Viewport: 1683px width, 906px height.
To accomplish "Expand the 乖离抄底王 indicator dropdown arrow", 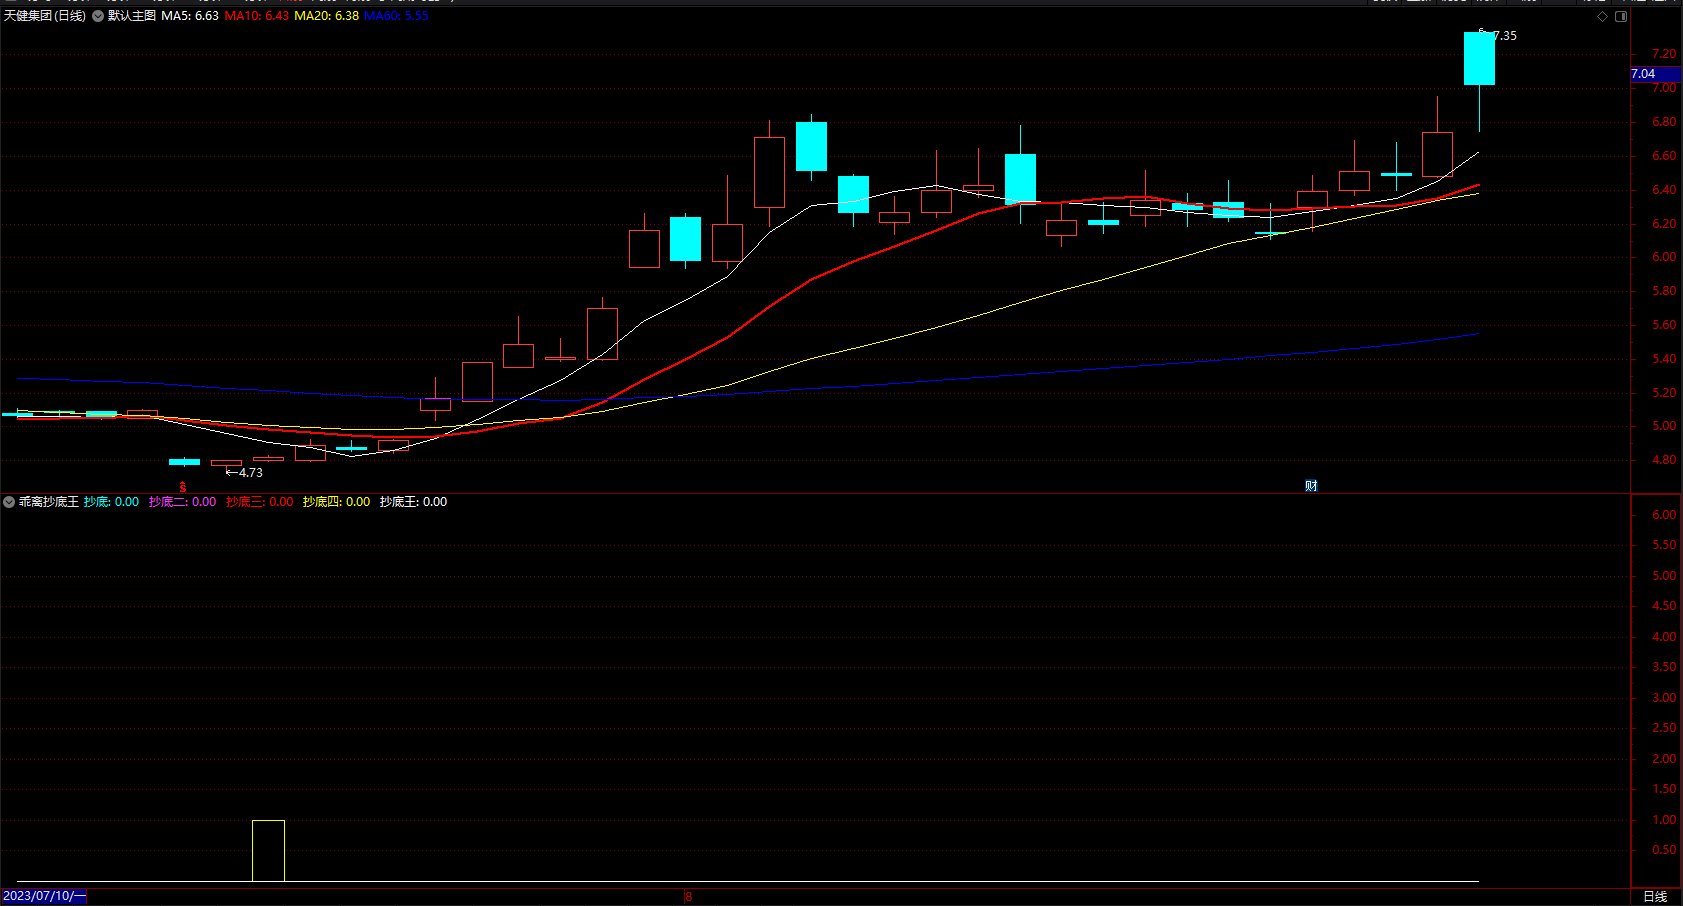I will point(9,502).
